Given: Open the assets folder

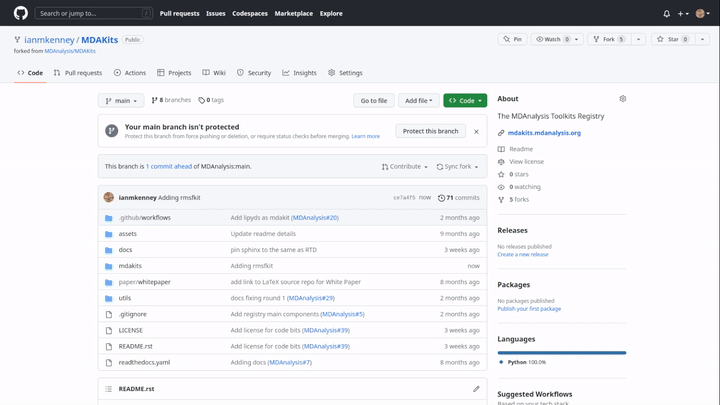Looking at the screenshot, I should pos(128,234).
